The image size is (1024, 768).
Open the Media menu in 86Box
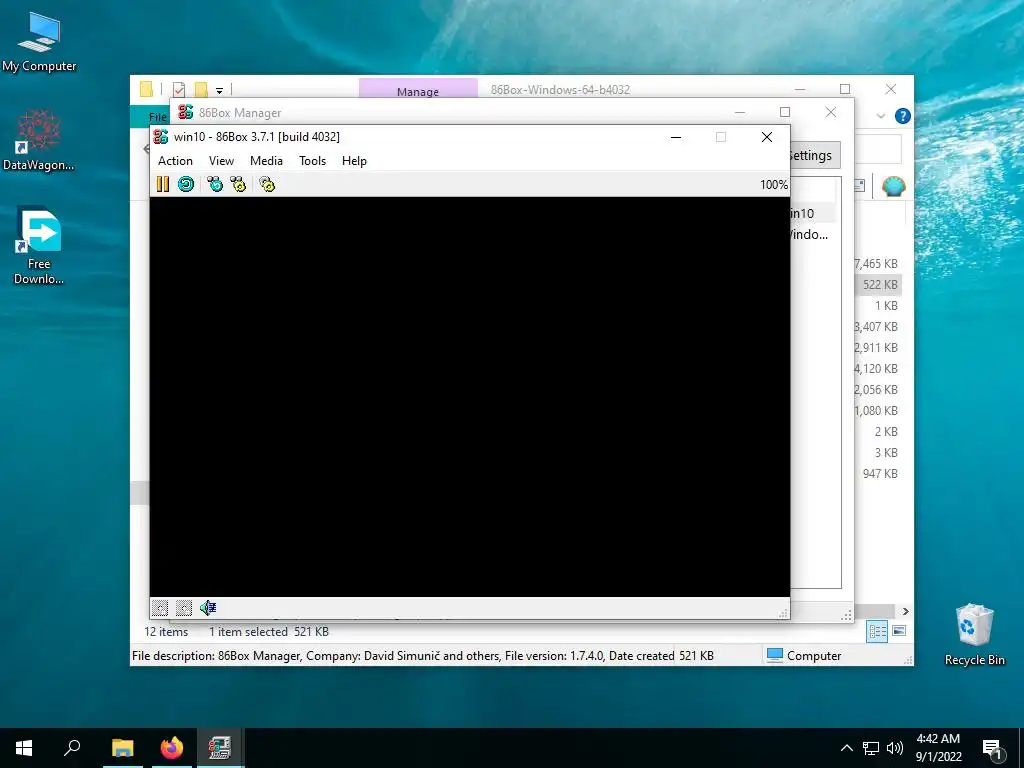click(266, 161)
